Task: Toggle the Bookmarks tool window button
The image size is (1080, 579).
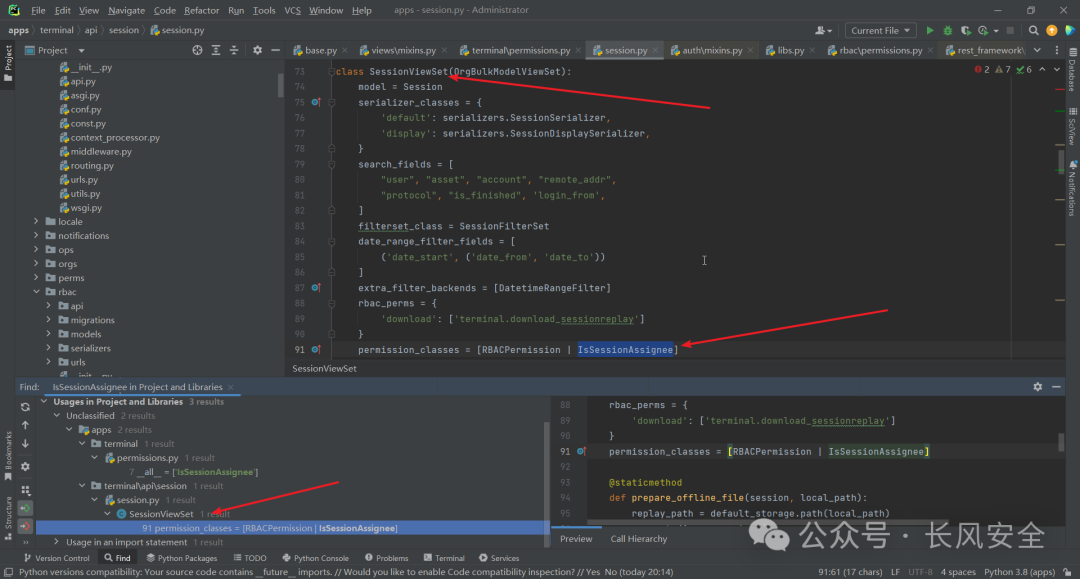Action: [x=8, y=456]
